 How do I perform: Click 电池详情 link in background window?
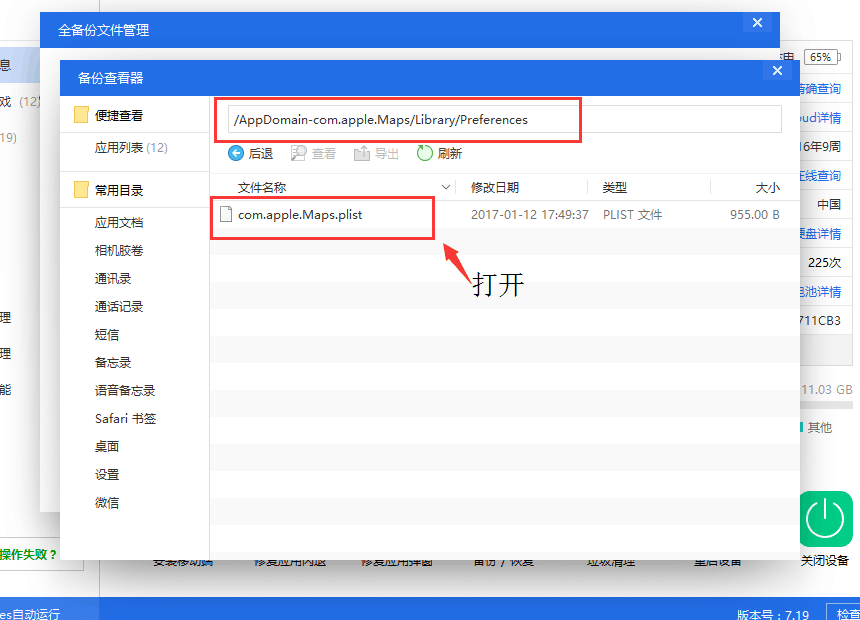(x=820, y=292)
